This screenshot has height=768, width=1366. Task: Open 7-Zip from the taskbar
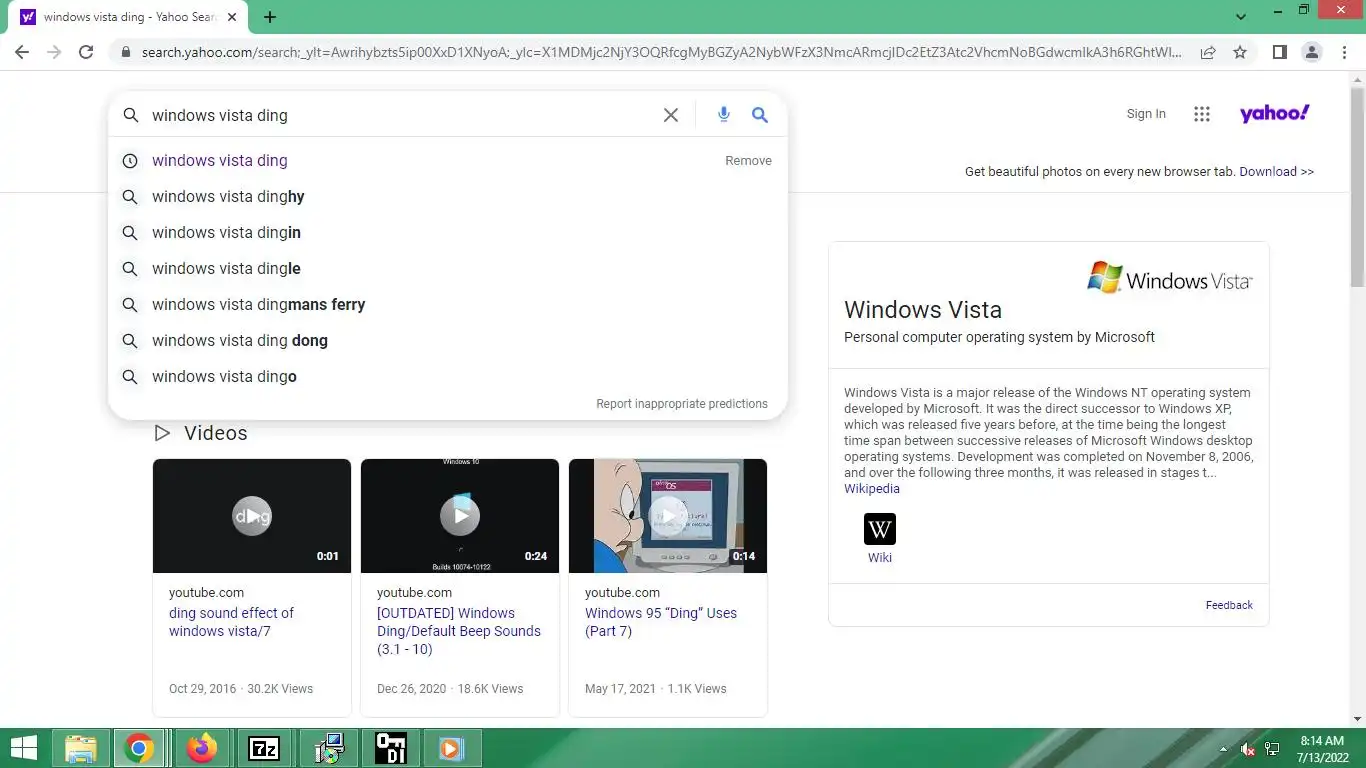click(x=264, y=748)
